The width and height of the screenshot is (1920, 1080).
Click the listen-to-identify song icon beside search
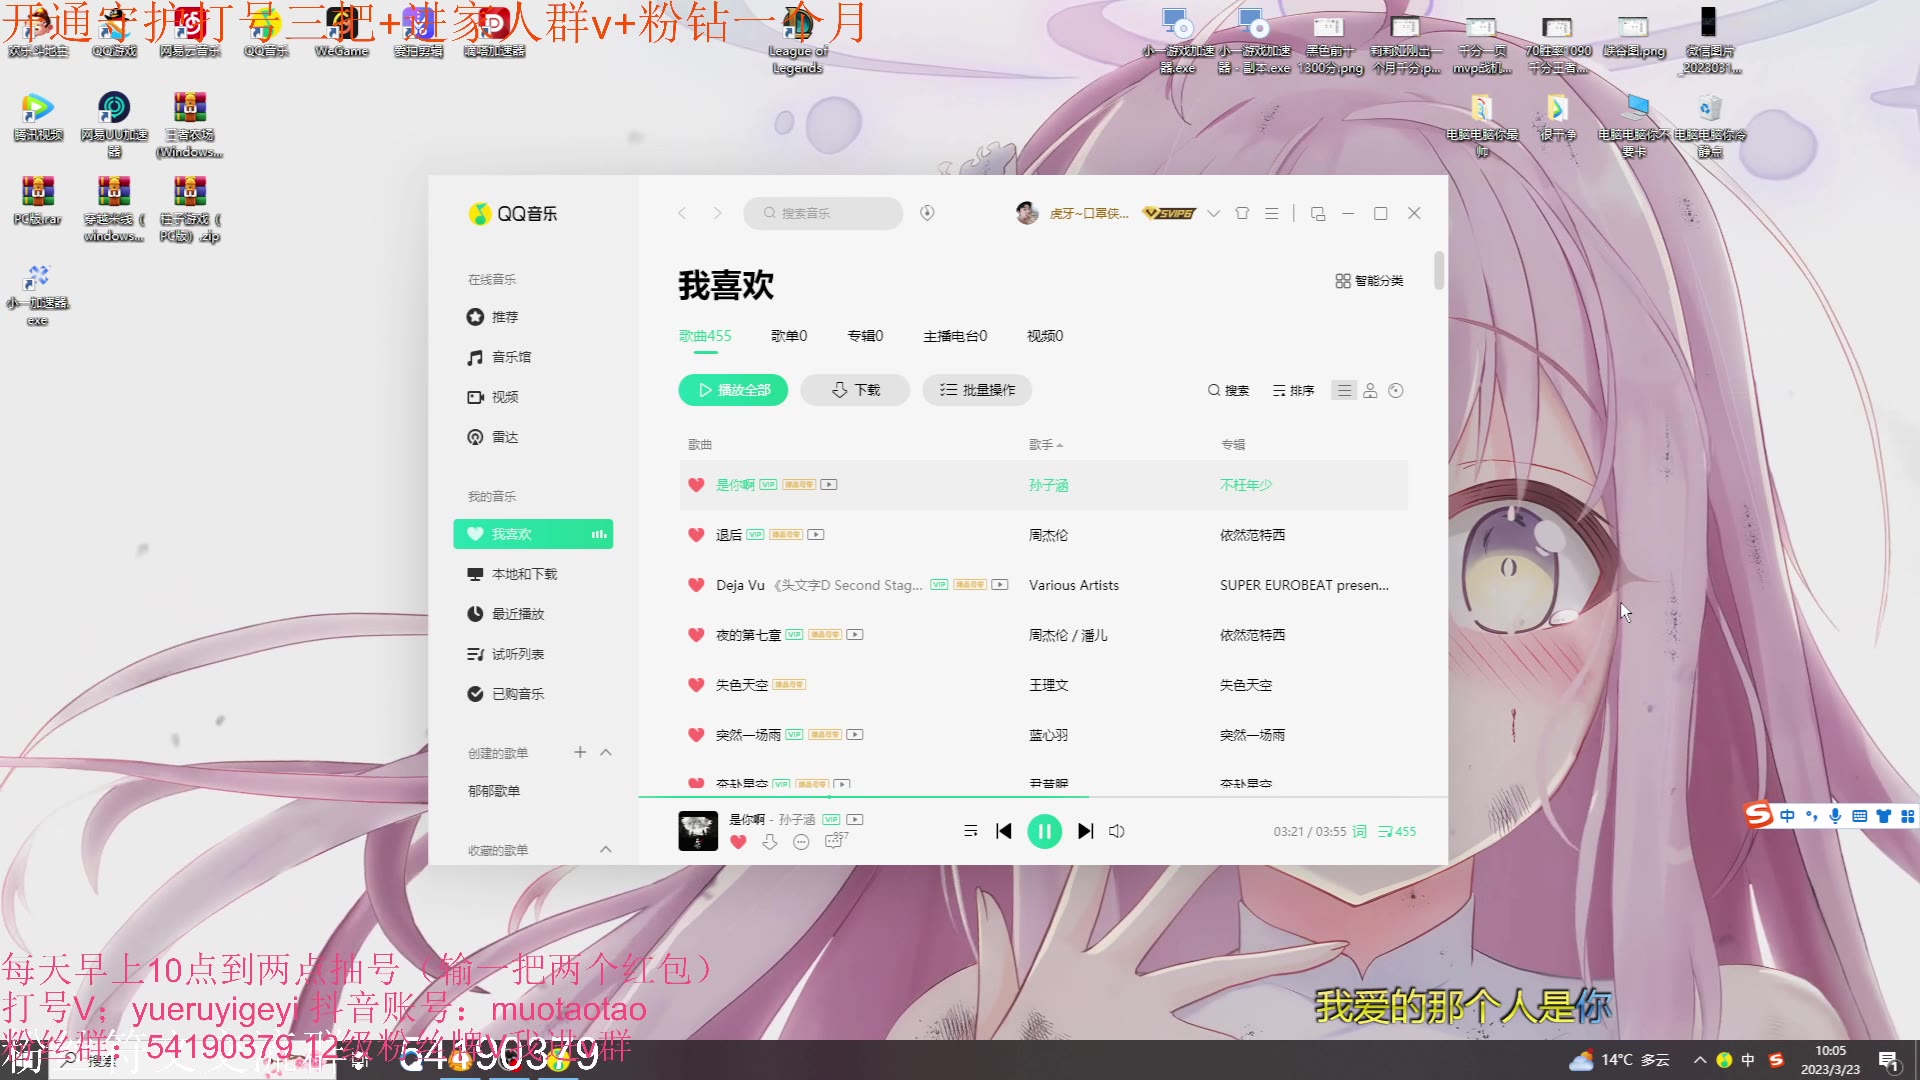[927, 213]
